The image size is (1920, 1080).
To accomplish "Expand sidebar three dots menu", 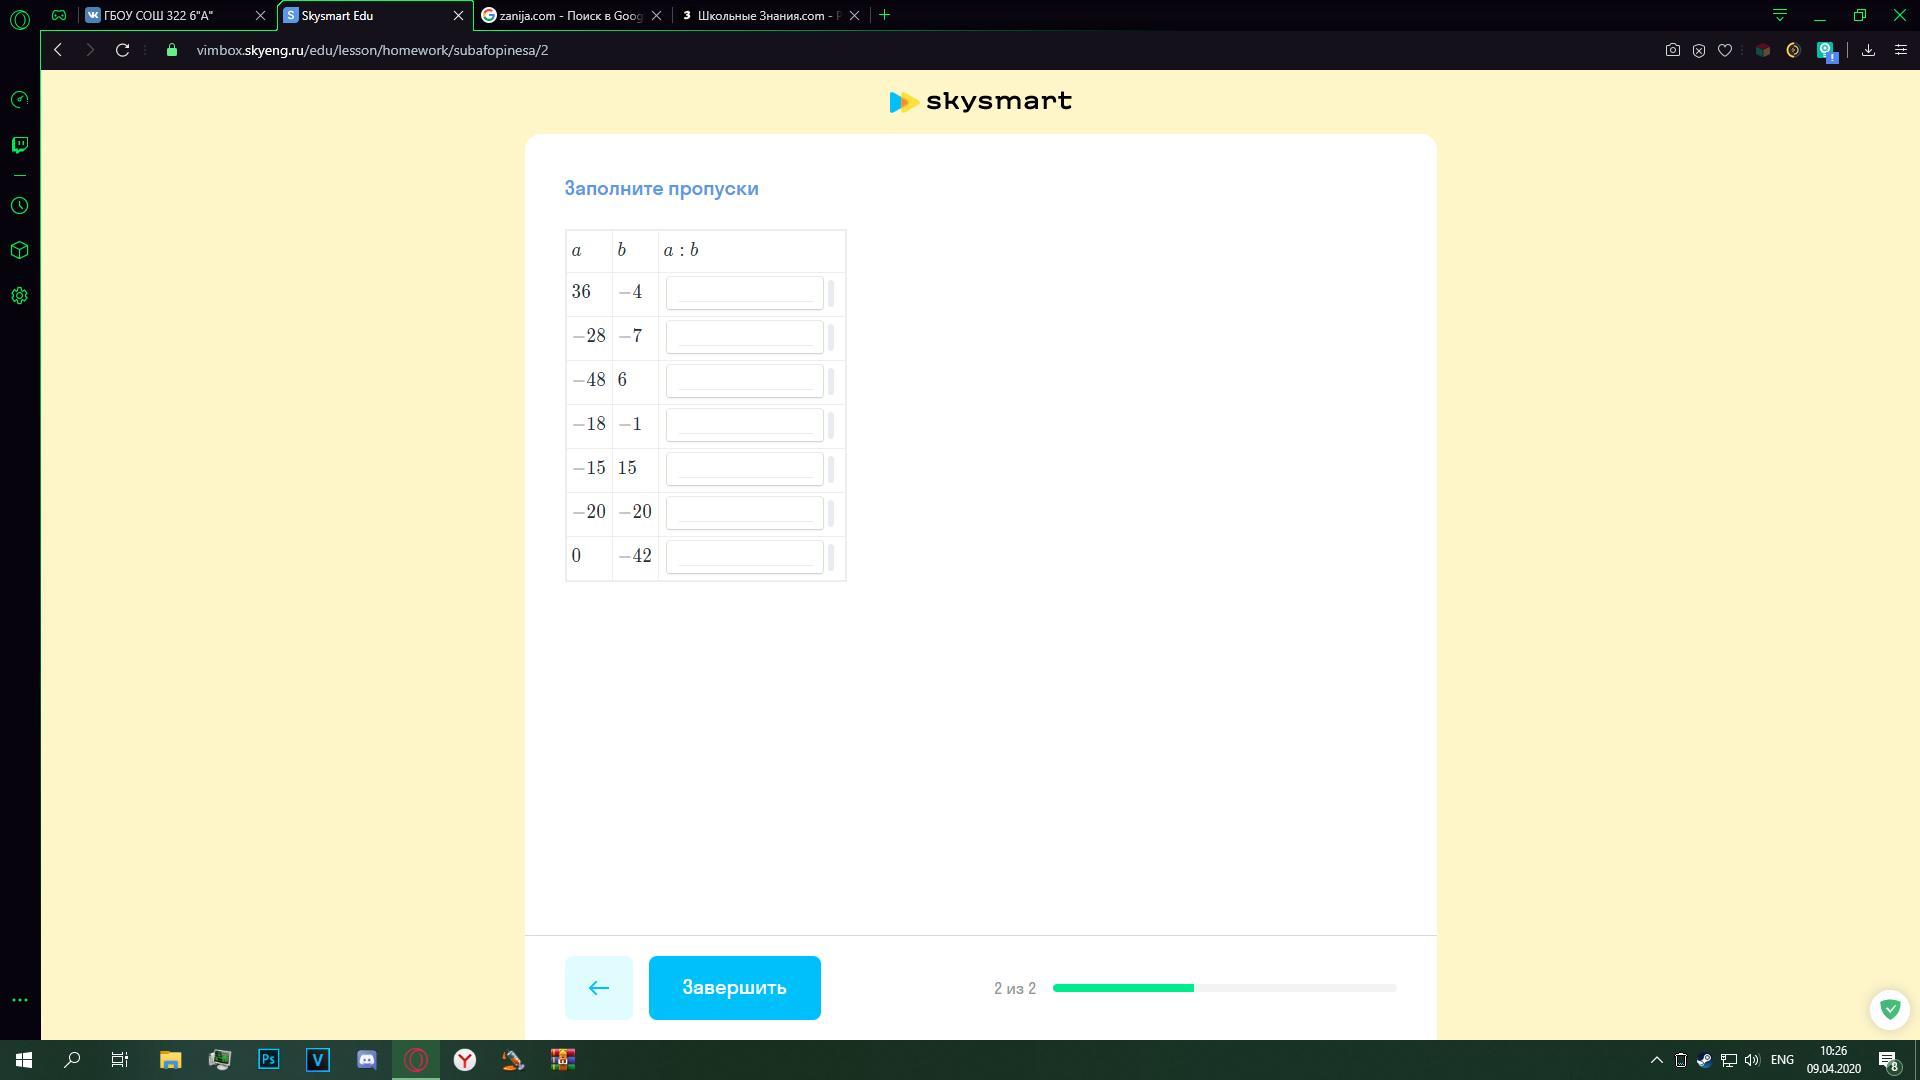I will [19, 1000].
